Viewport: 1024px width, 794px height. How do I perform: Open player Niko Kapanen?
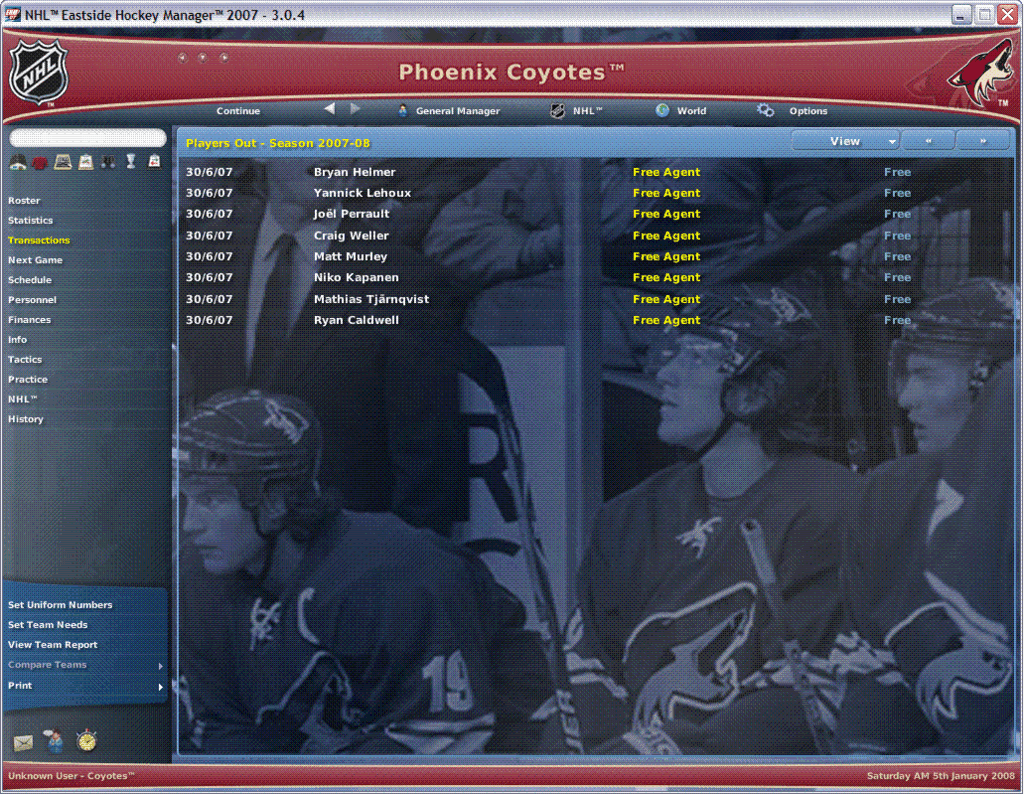pyautogui.click(x=356, y=278)
